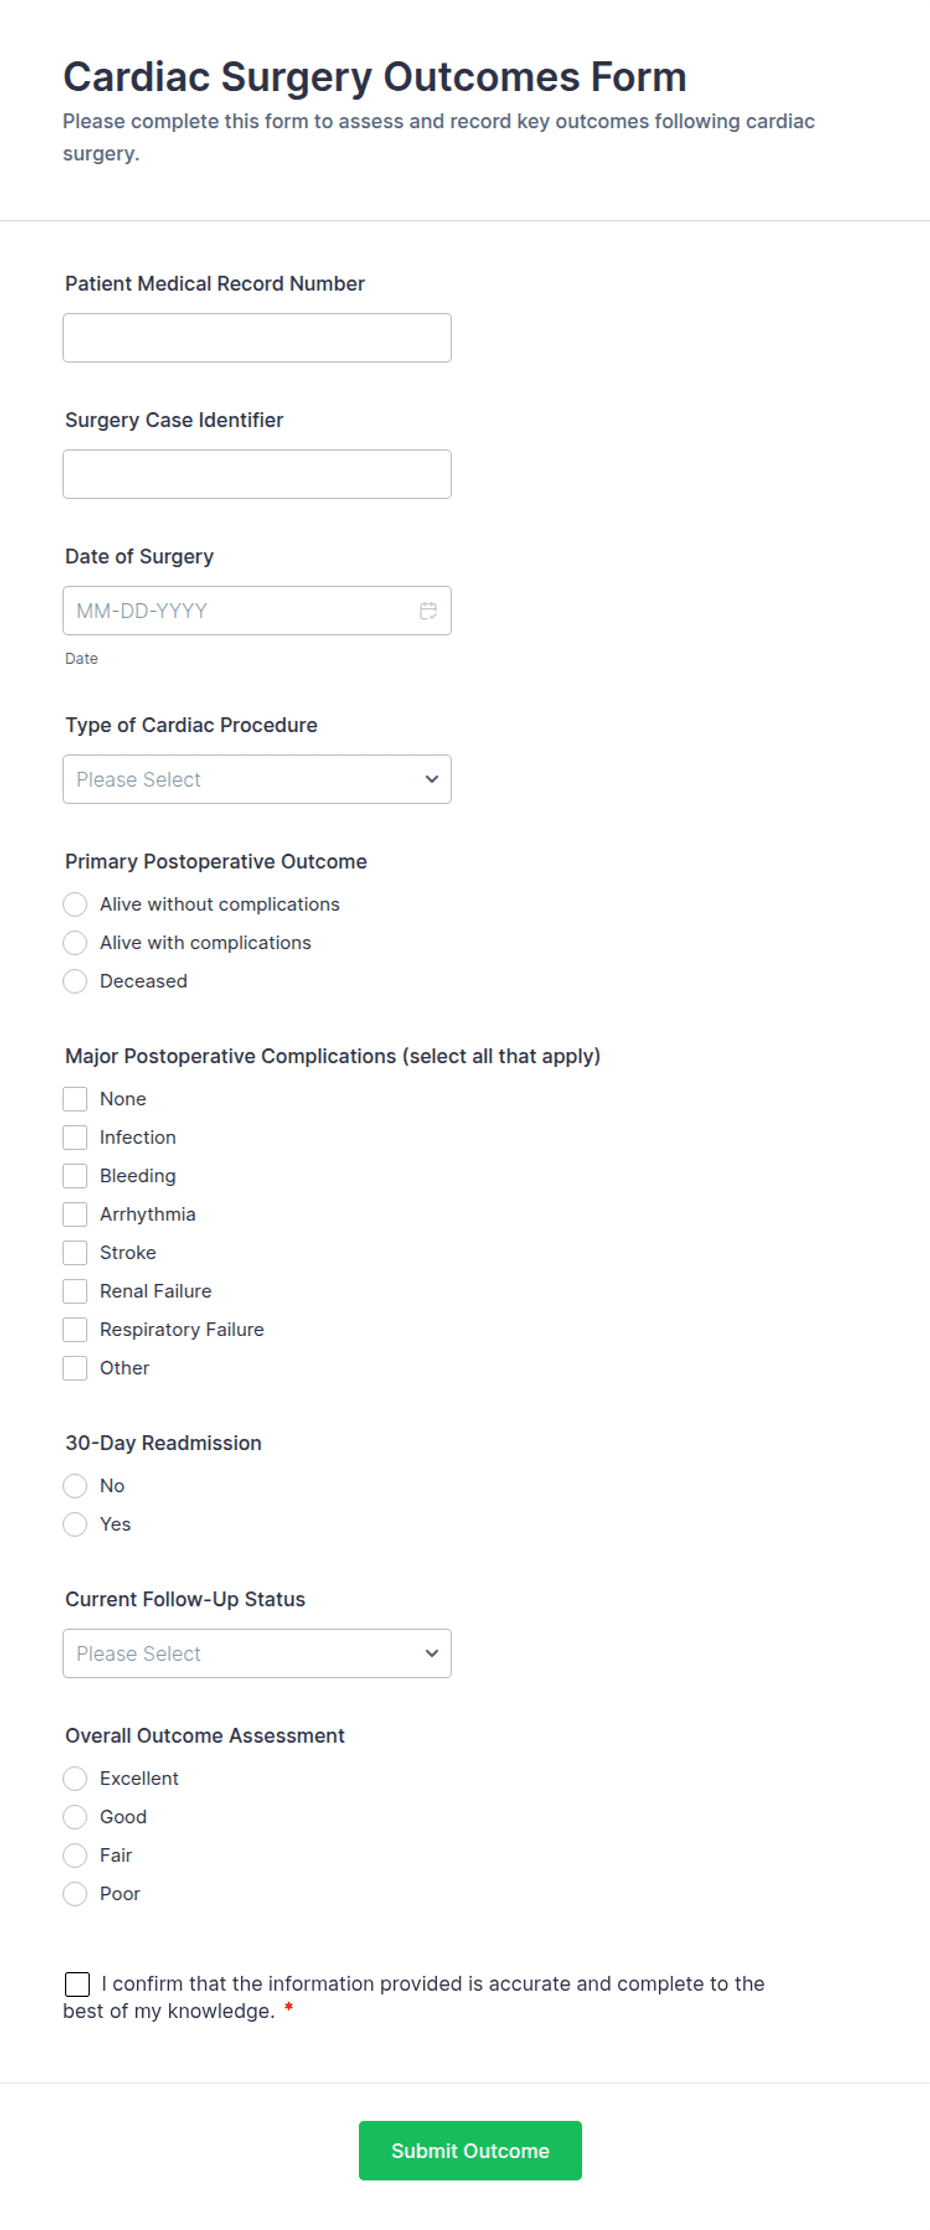The width and height of the screenshot is (930, 2230).
Task: Select Poor overall outcome assessment
Action: point(74,1893)
